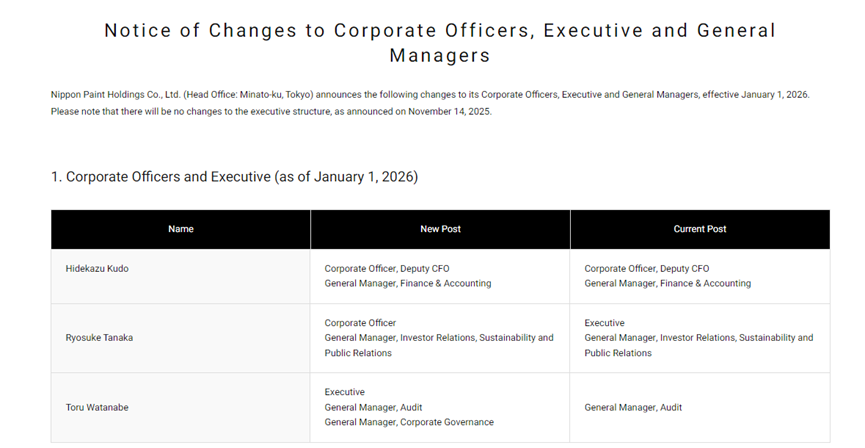865x448 pixels.
Task: Select the Hidekazu Kudo name cell
Action: 97,269
